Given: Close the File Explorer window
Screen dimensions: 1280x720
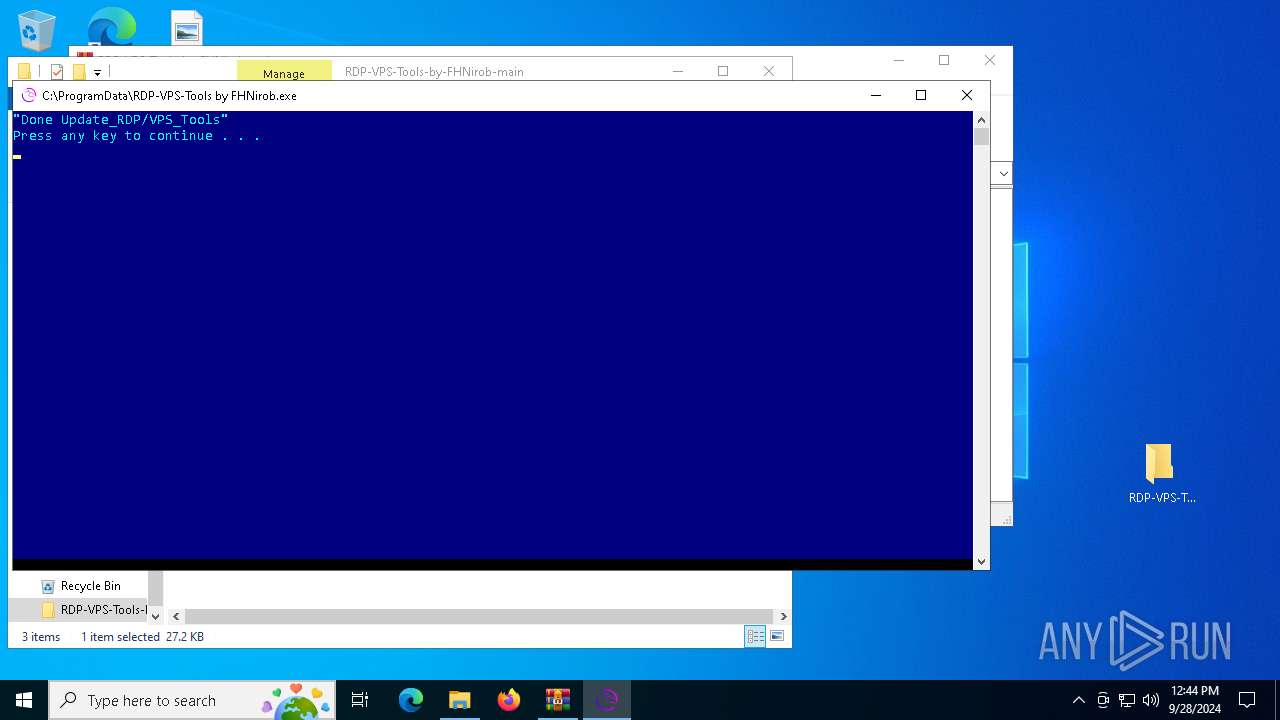Looking at the screenshot, I should (768, 71).
